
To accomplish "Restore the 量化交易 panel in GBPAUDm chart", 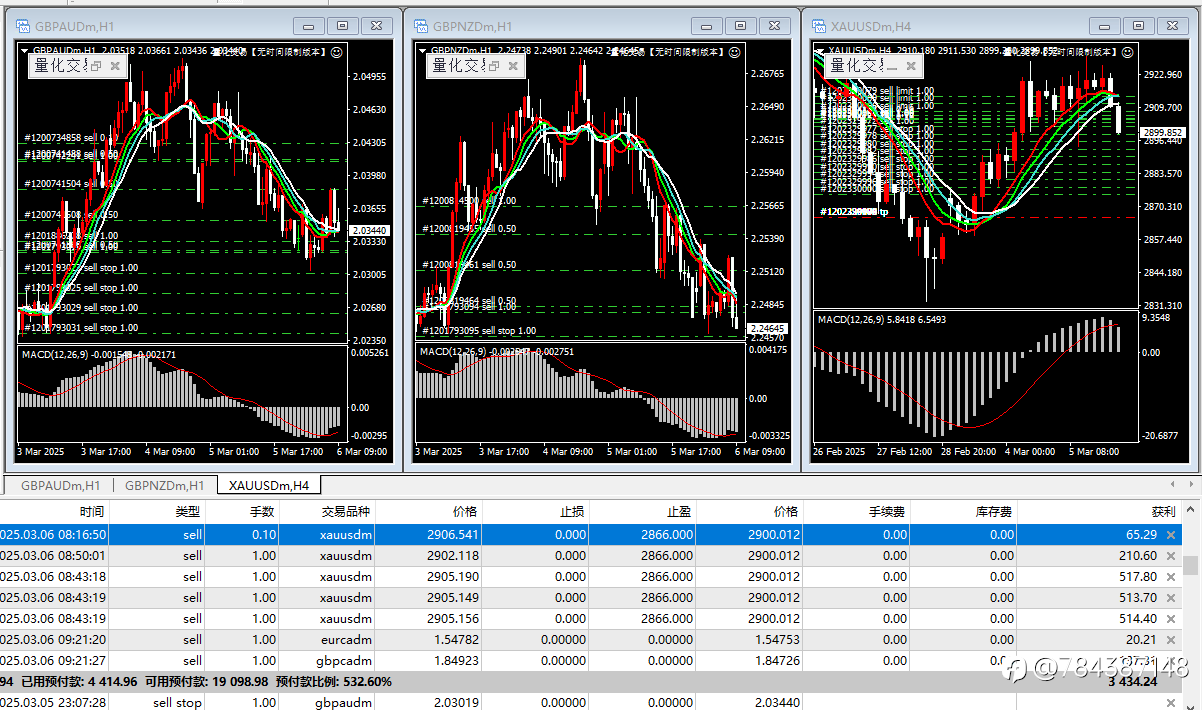I will [x=97, y=66].
